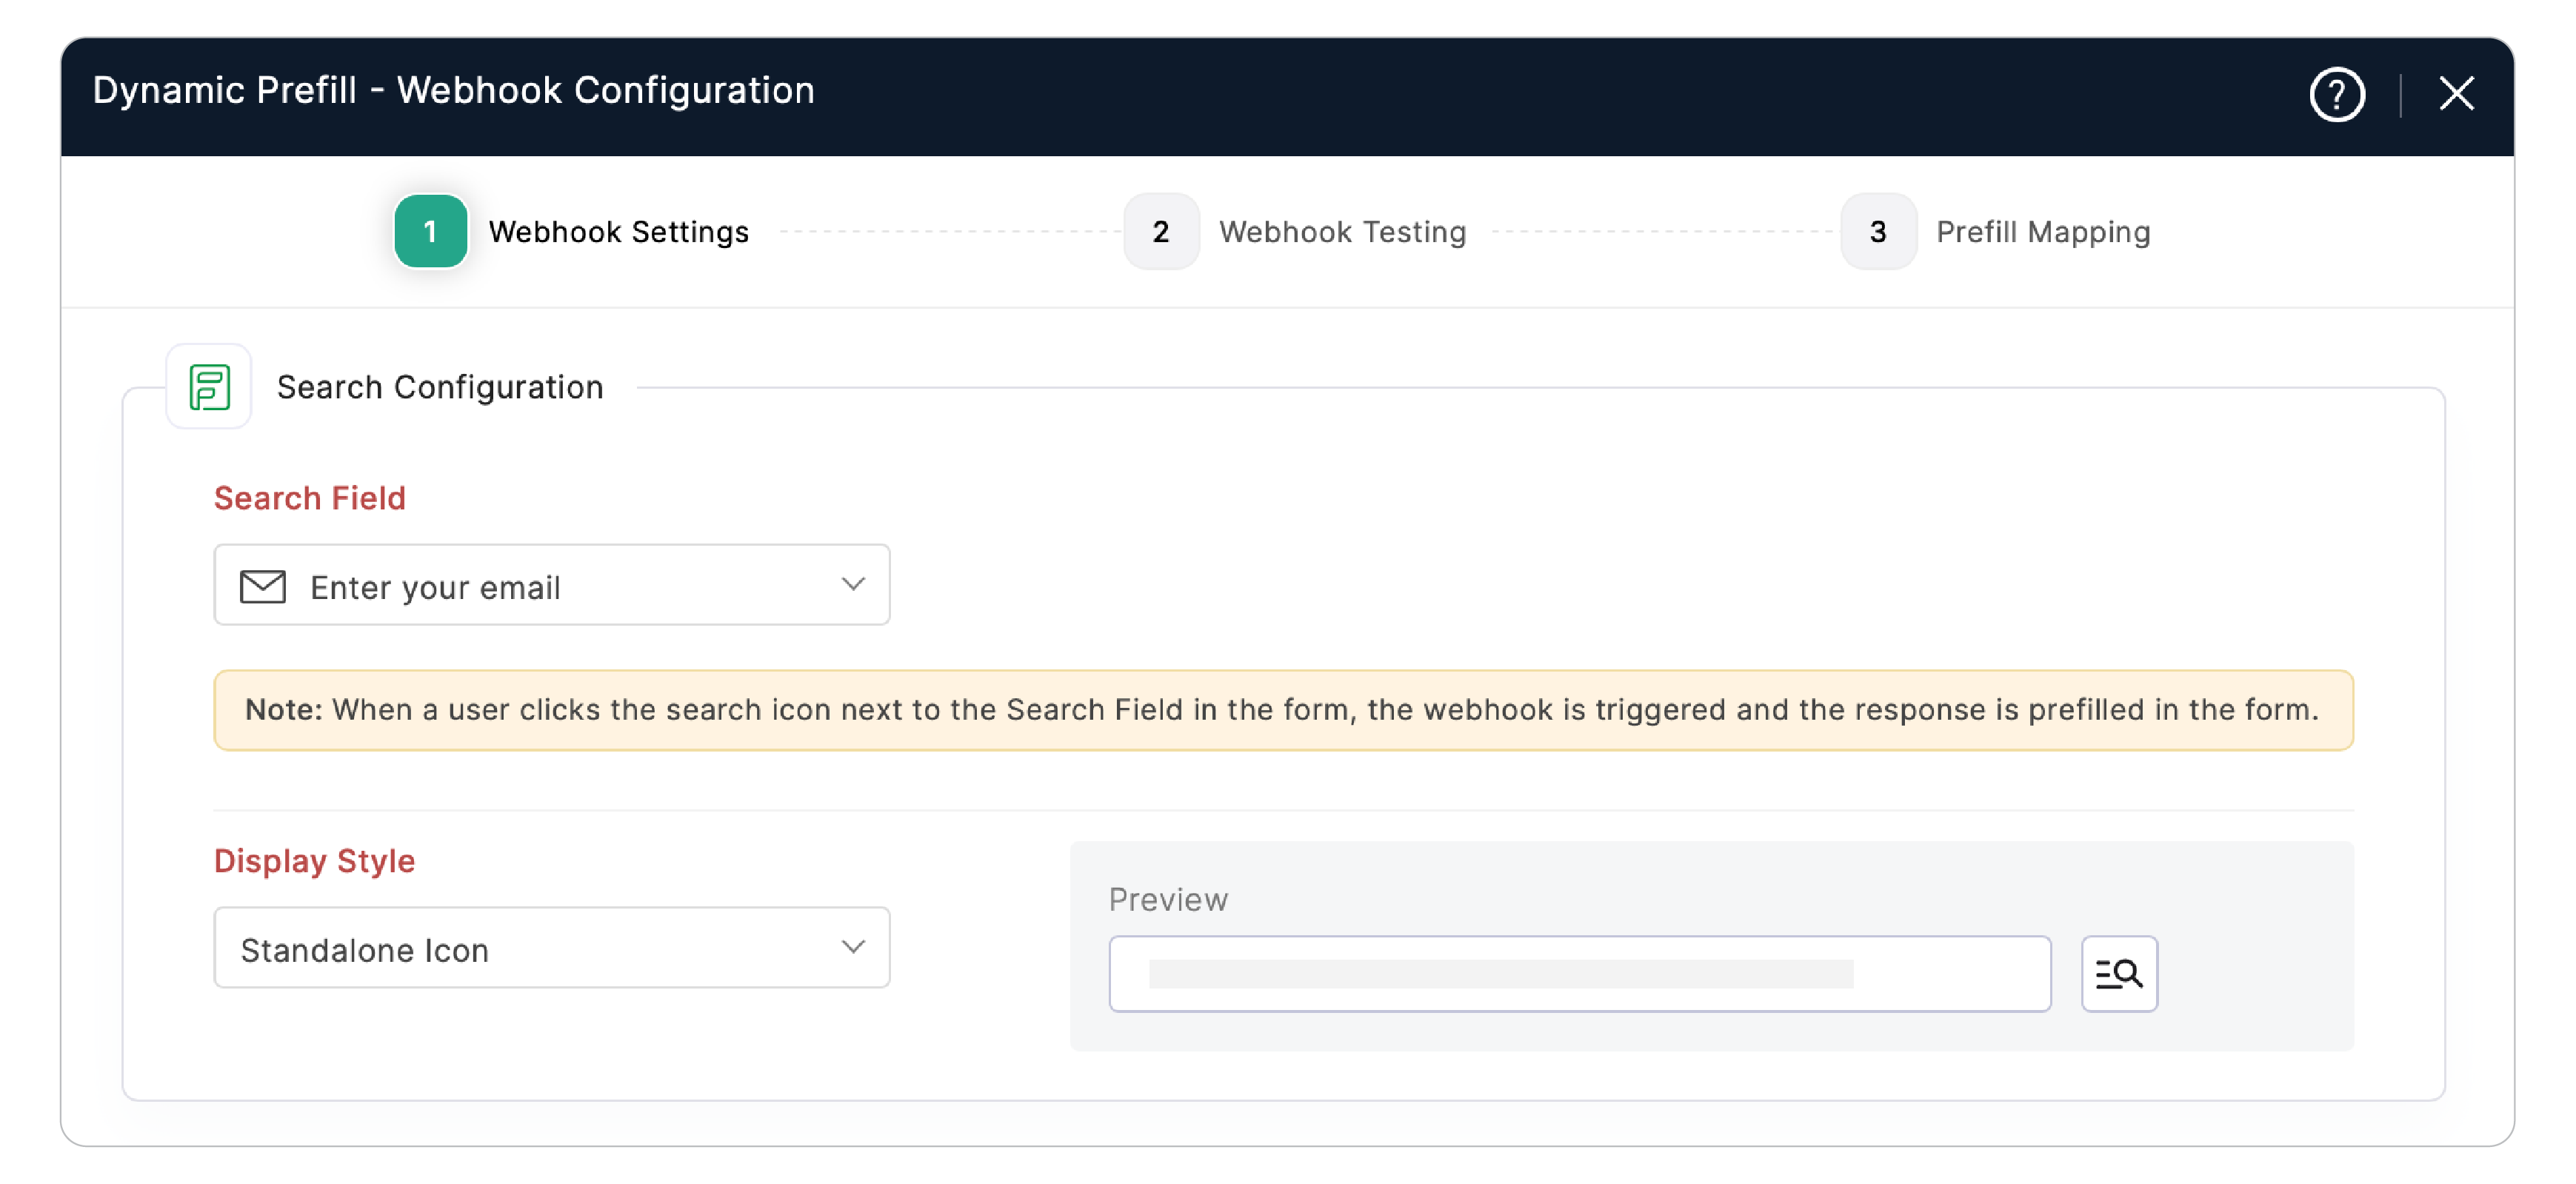Screen dimensions: 2576x1184
Task: Click the chevron beside Standalone Icon
Action: click(x=852, y=947)
